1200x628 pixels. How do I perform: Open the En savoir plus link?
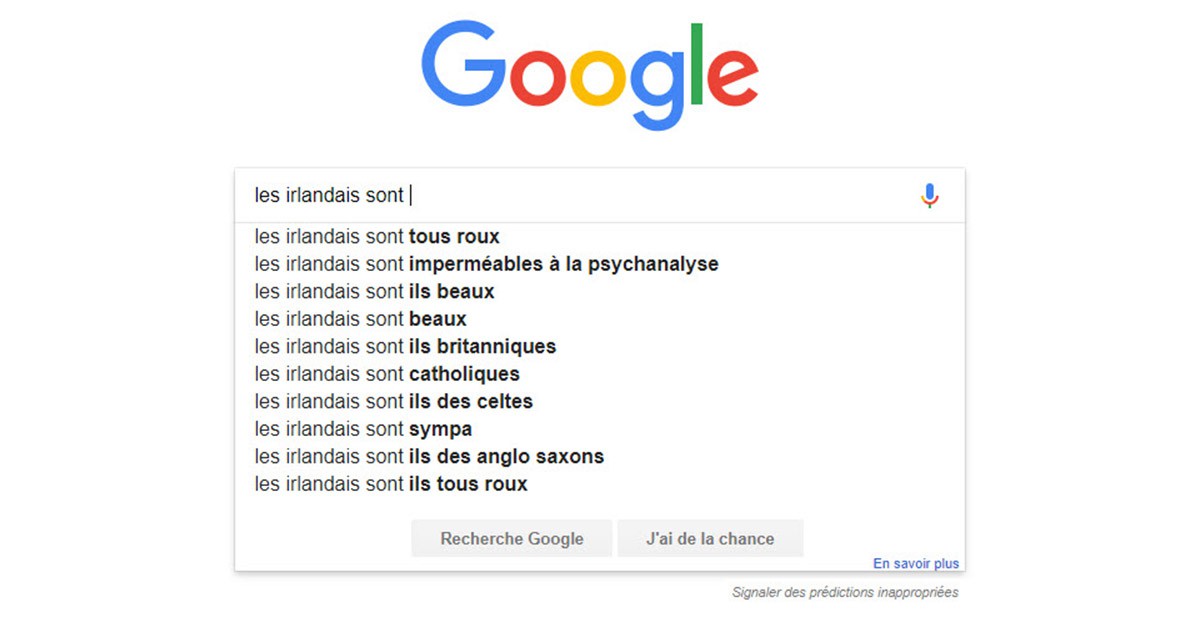[x=915, y=563]
